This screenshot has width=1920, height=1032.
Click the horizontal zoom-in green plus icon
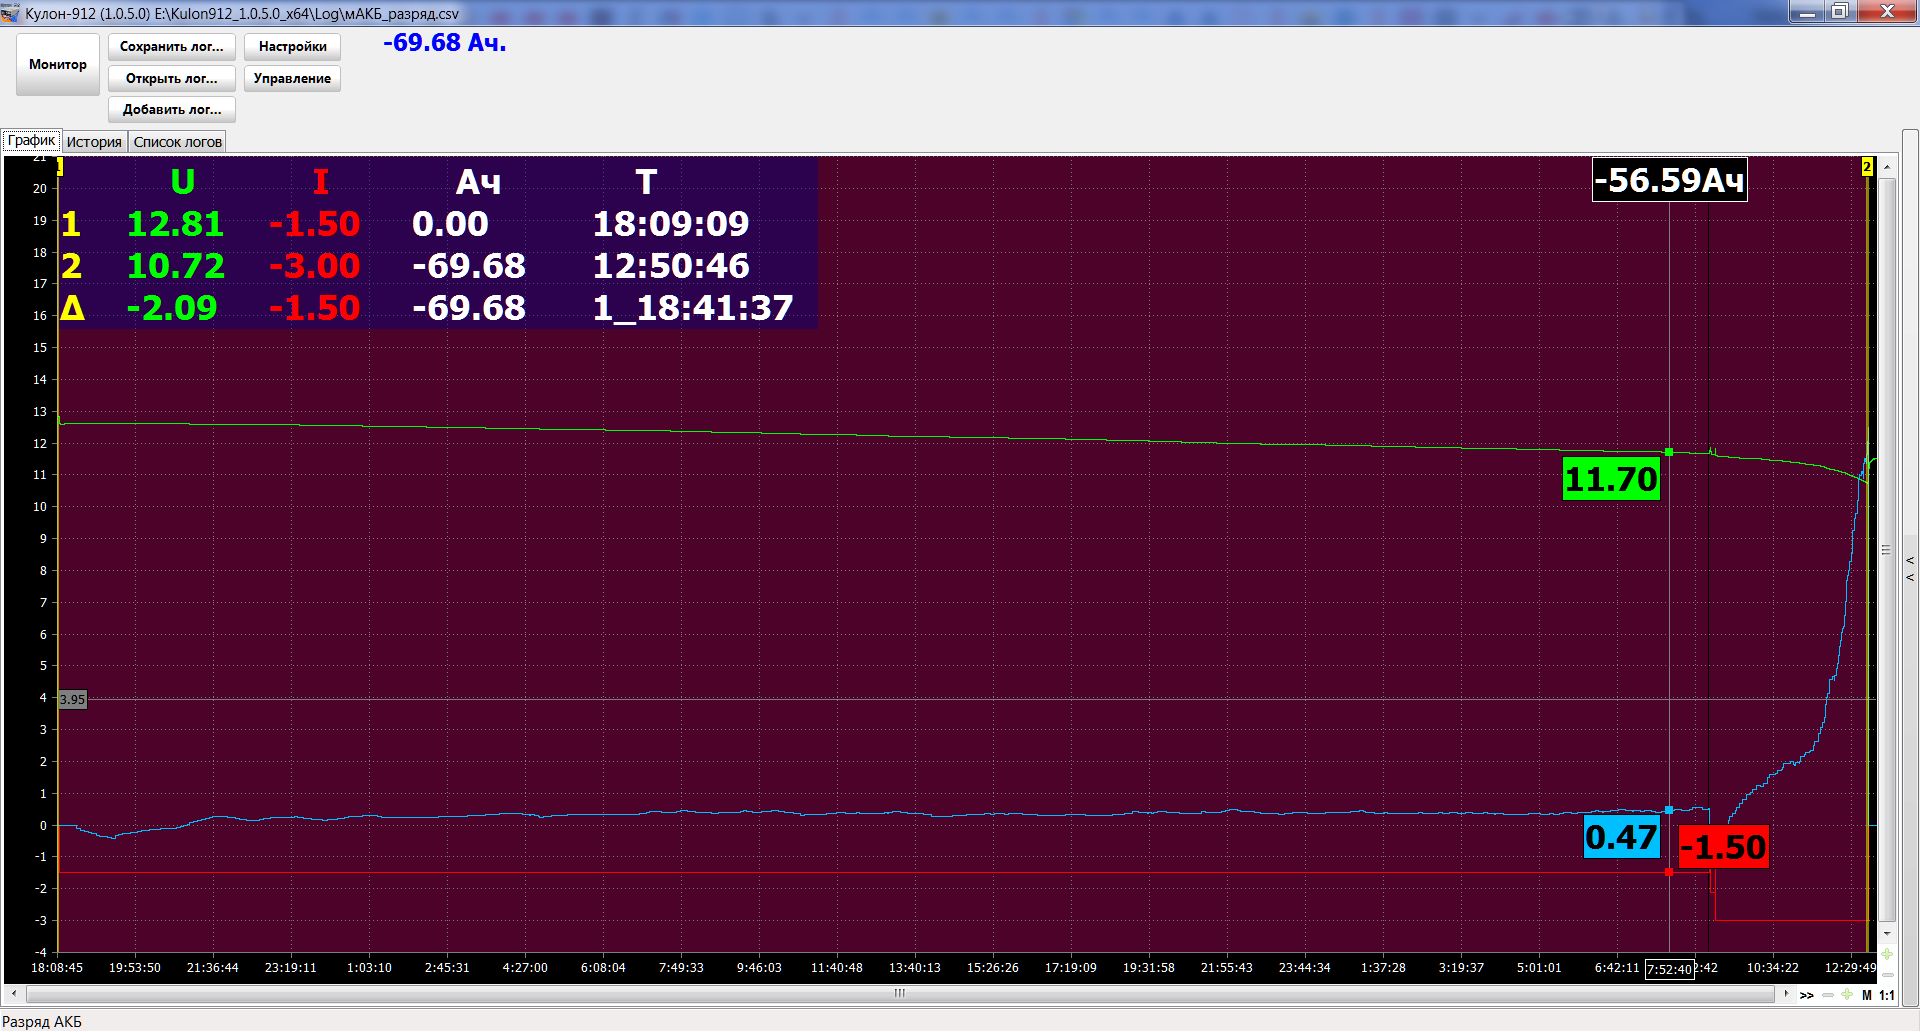point(1846,995)
